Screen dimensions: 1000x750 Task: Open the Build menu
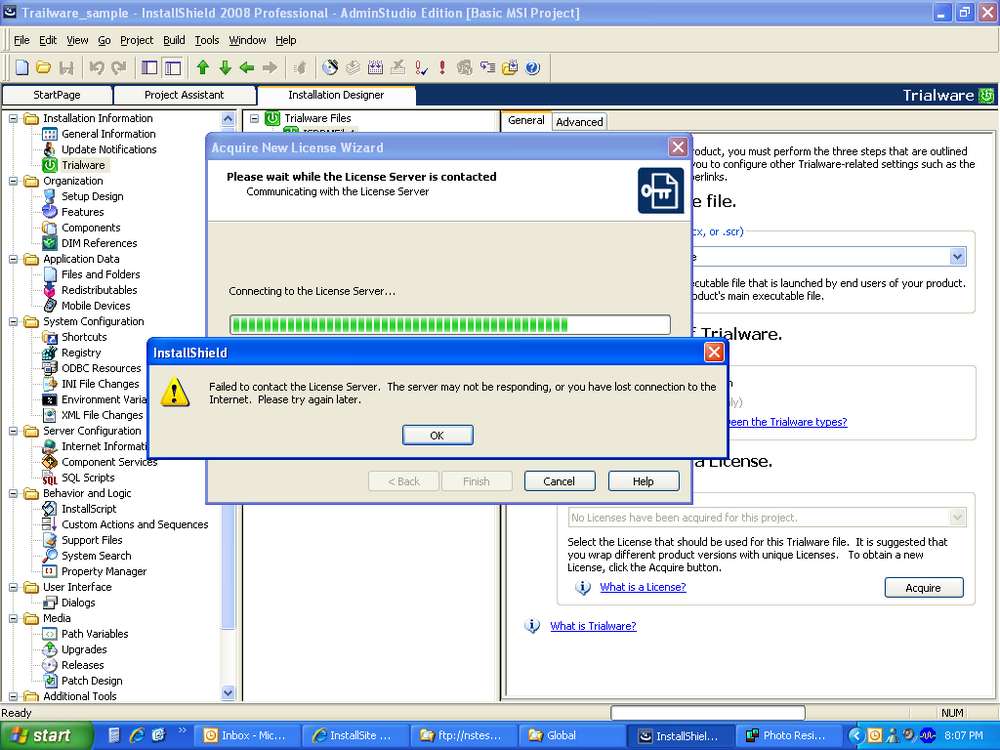(174, 40)
